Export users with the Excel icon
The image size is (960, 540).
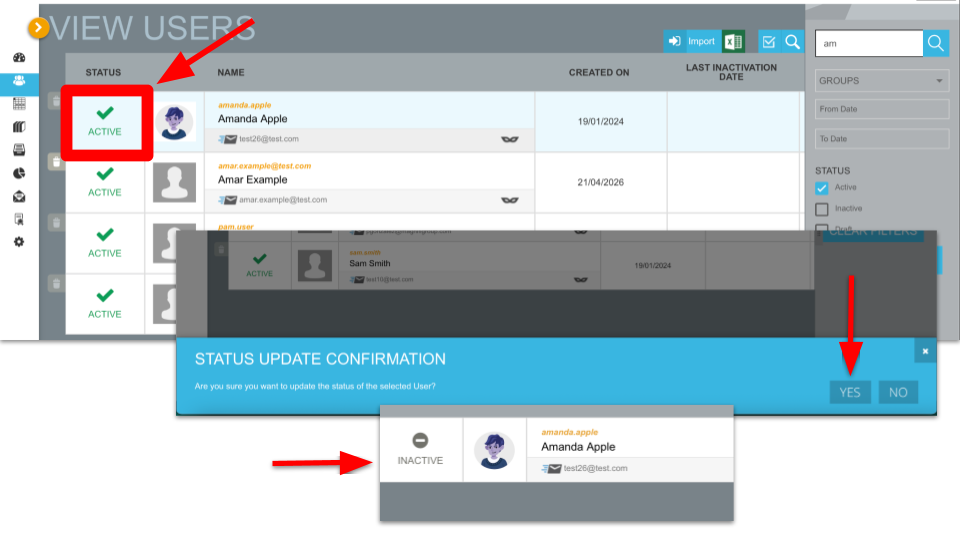(x=733, y=42)
